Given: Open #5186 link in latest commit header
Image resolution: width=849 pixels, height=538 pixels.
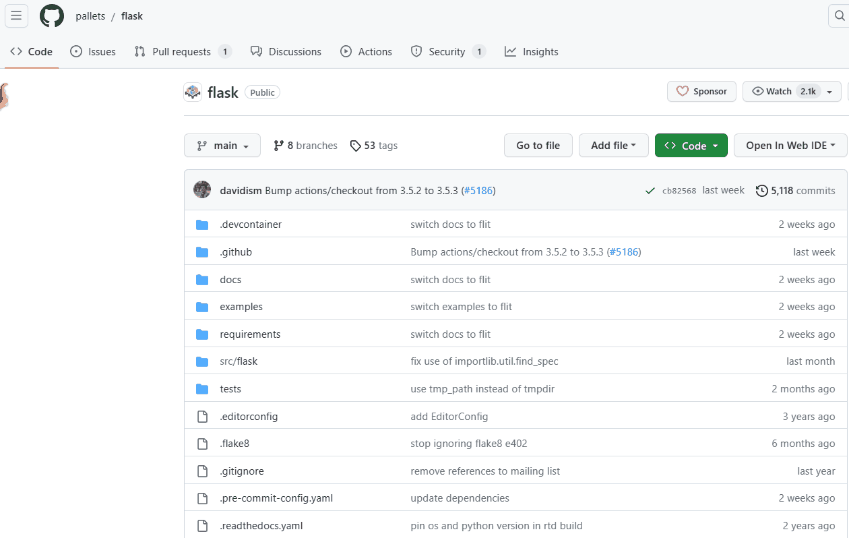Looking at the screenshot, I should [x=479, y=191].
